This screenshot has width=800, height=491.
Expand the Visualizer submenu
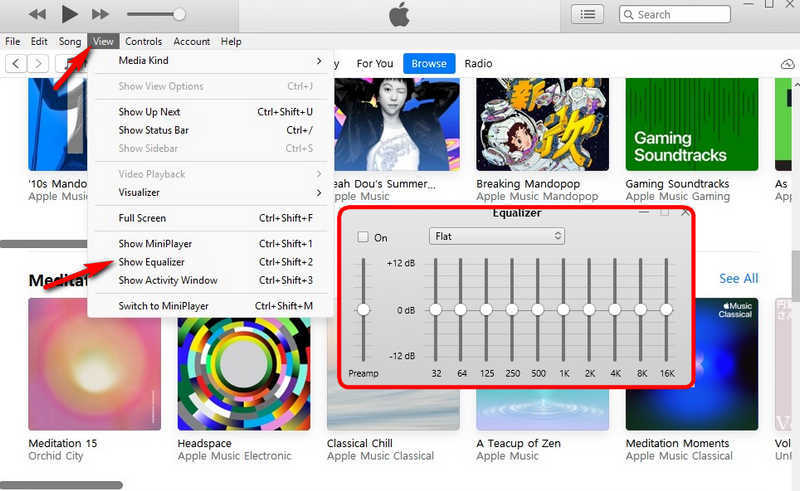[210, 192]
